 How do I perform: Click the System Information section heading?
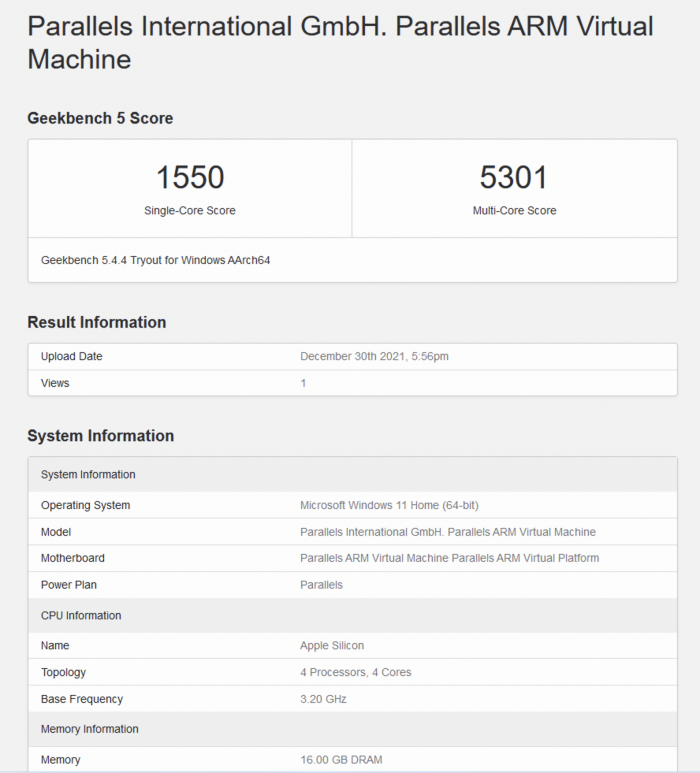[101, 436]
